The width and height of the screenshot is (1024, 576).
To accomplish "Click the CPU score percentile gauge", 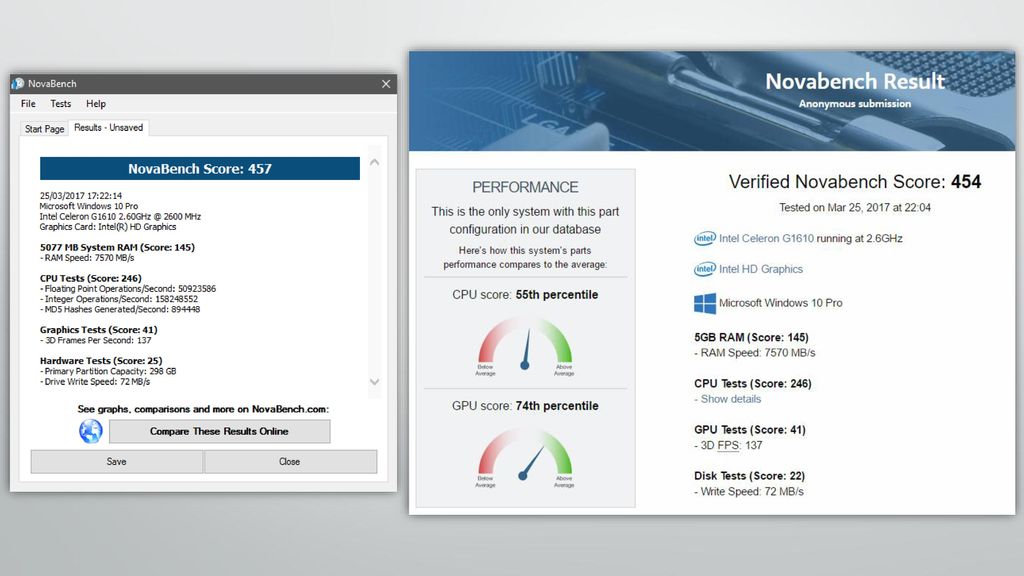I will pos(525,345).
